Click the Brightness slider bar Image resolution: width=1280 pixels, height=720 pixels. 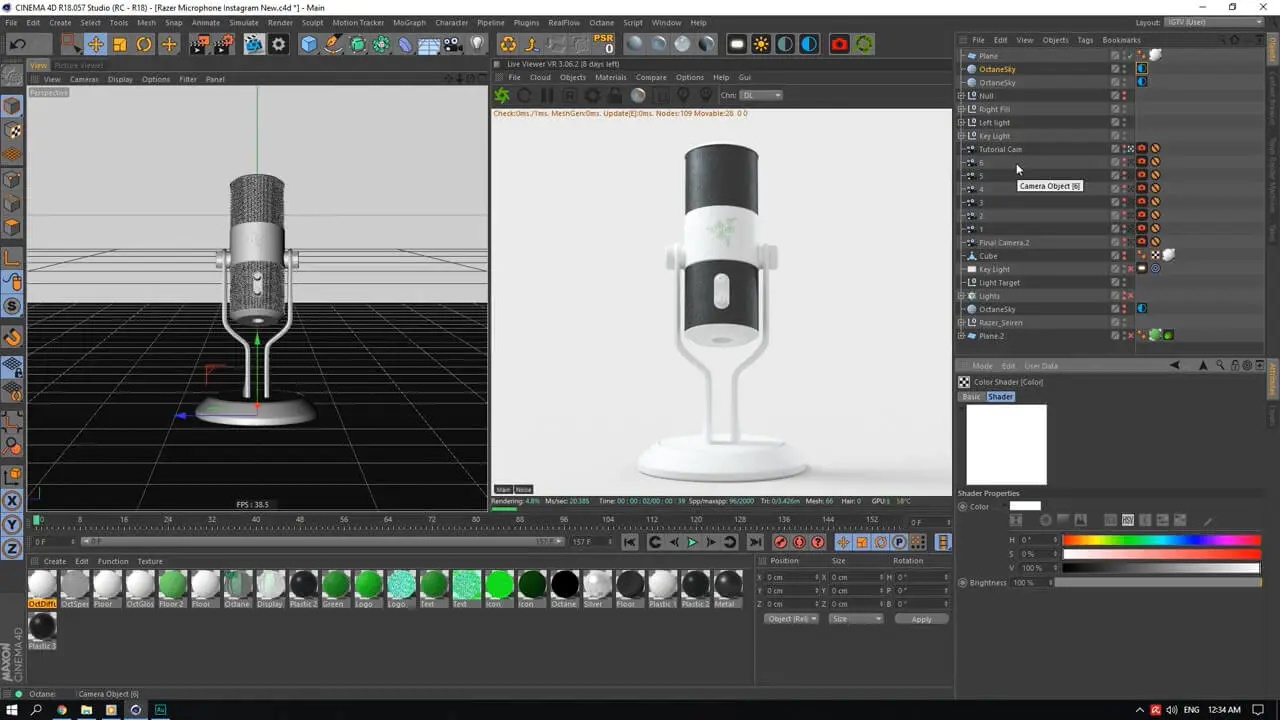click(1158, 582)
